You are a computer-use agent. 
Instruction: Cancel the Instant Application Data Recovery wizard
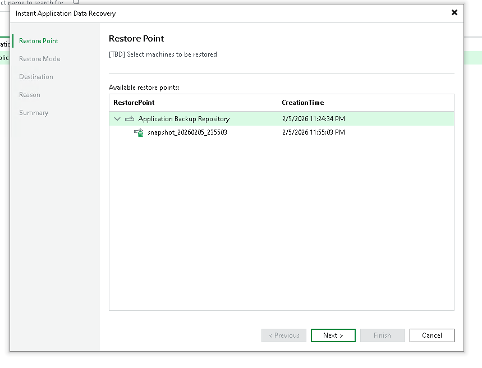pyautogui.click(x=432, y=335)
